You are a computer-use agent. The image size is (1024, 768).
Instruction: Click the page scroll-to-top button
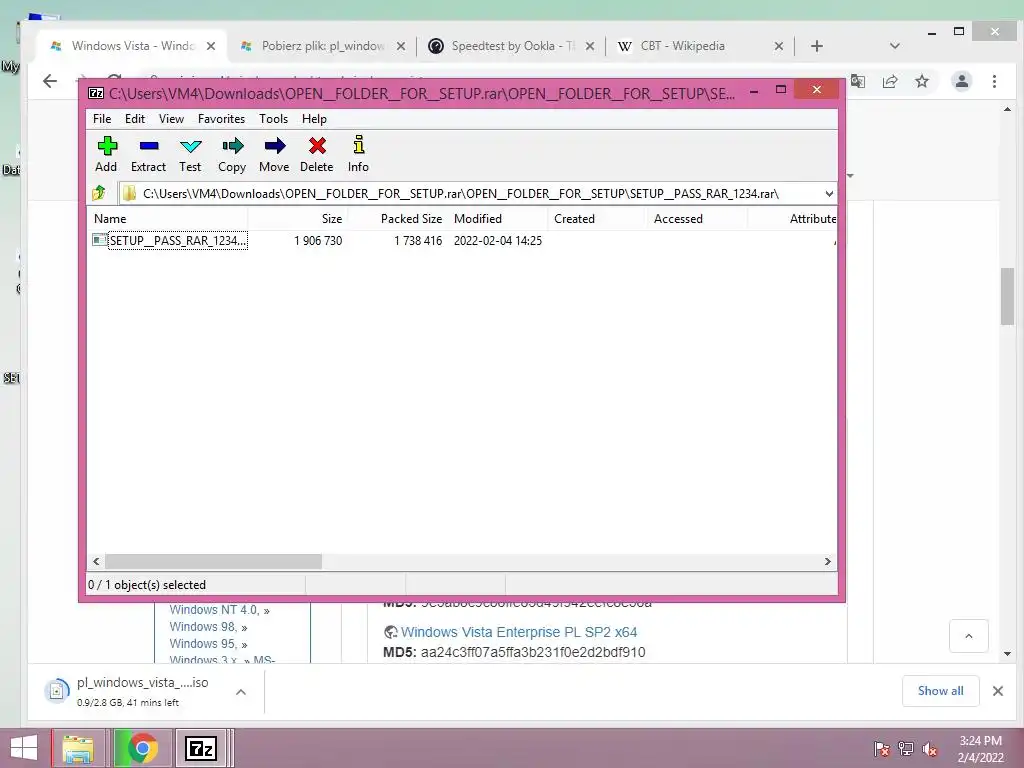click(x=968, y=636)
